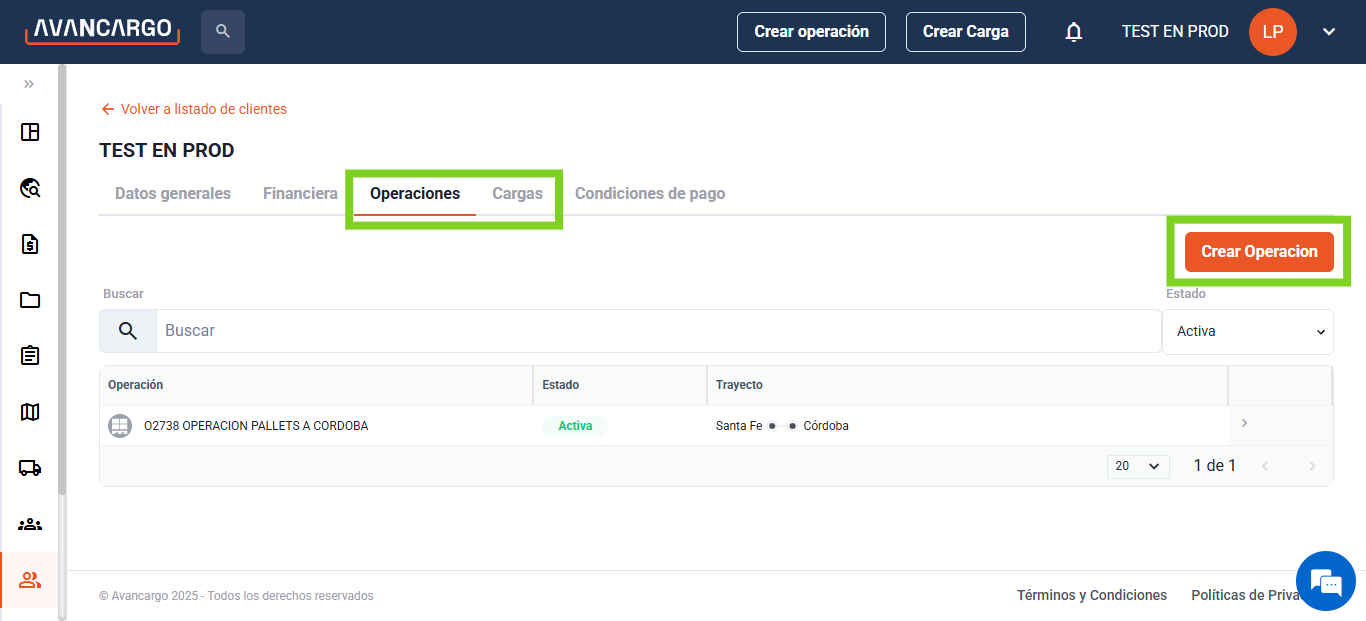The width and height of the screenshot is (1366, 621).
Task: Open the folder icon in sidebar
Action: coord(30,300)
